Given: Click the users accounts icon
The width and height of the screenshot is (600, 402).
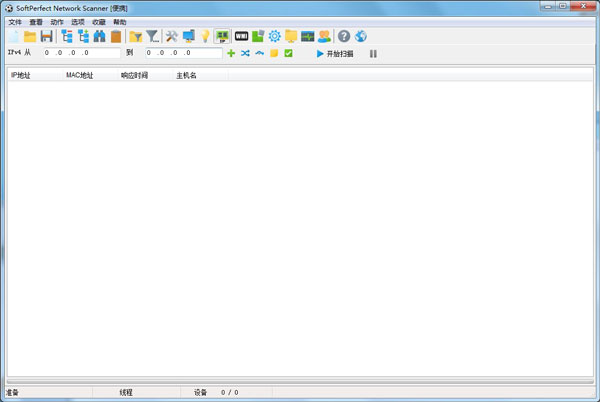Looking at the screenshot, I should 324,37.
